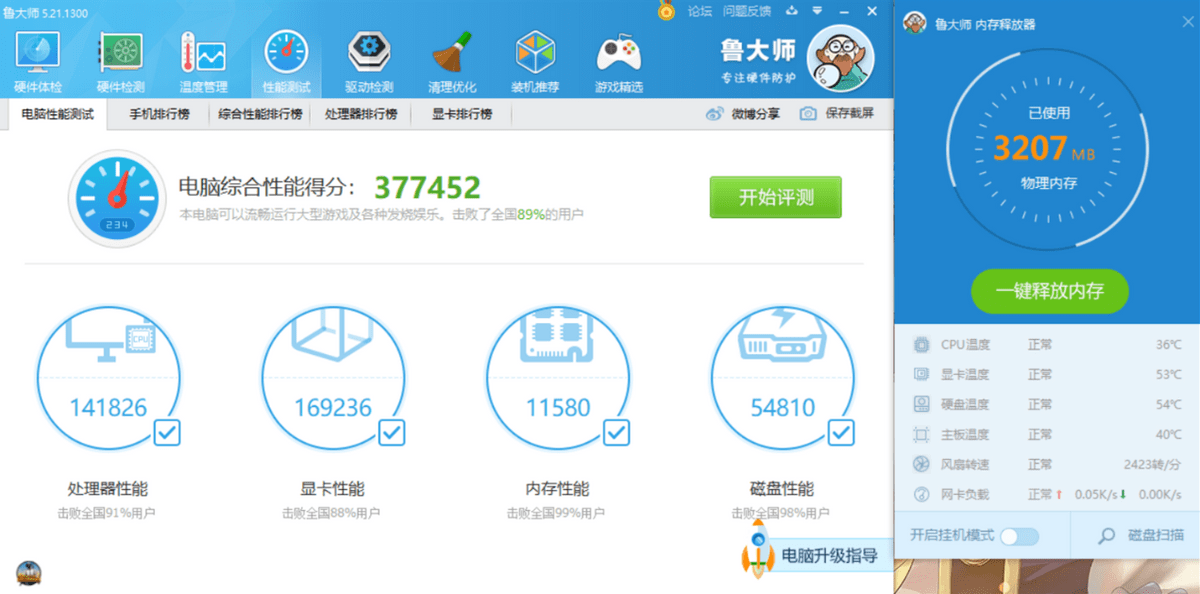Click the mascot icon in 内存释放器 title
Image resolution: width=1200 pixels, height=594 pixels.
pyautogui.click(x=915, y=23)
